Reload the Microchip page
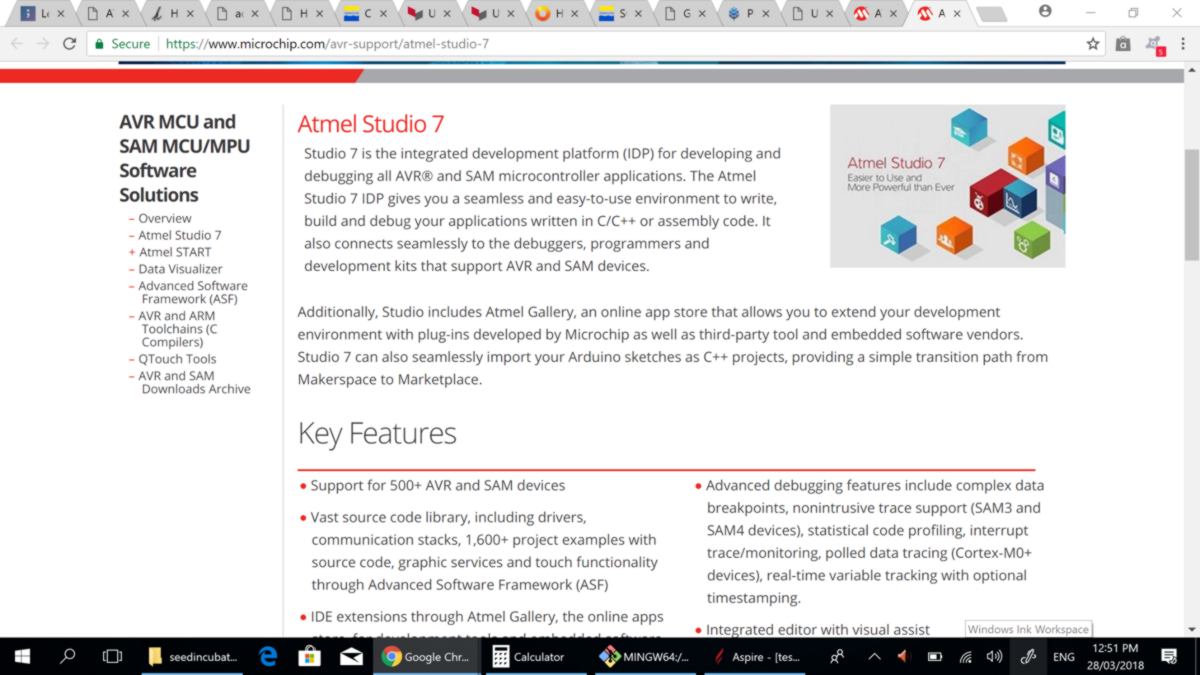Image resolution: width=1200 pixels, height=675 pixels. tap(69, 44)
